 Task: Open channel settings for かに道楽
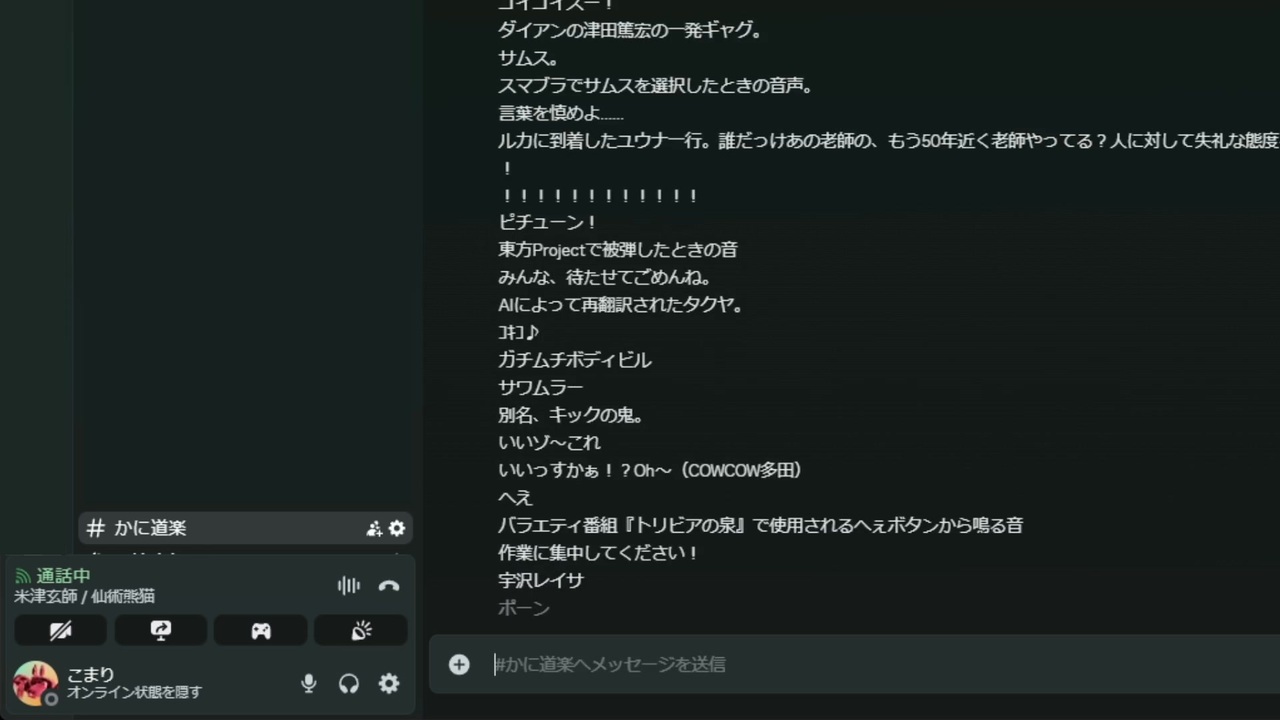(397, 528)
